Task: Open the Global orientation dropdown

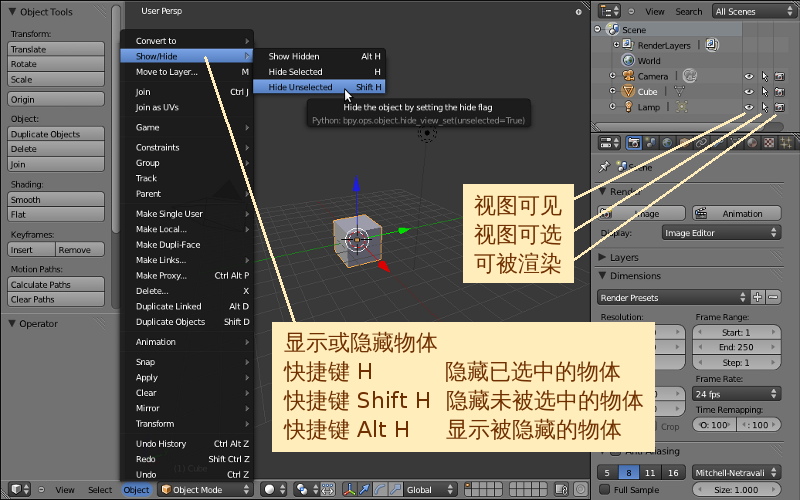Action: (430, 489)
